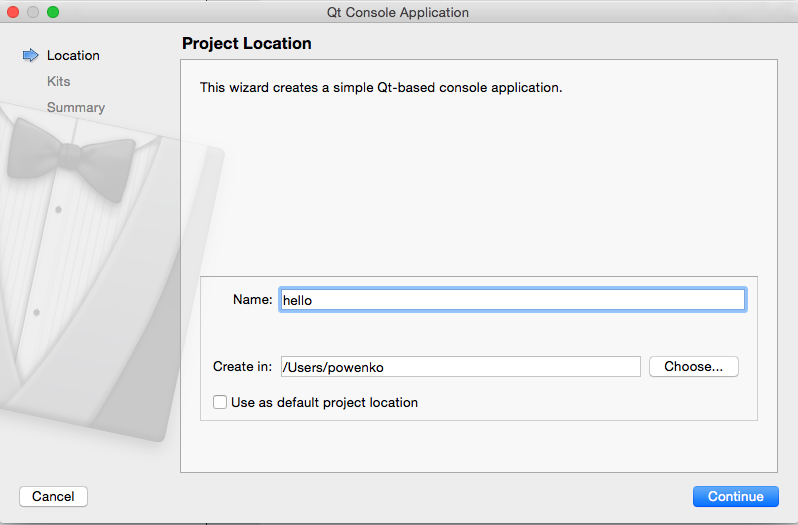Click the Qt Console Application title bar
Image resolution: width=798 pixels, height=525 pixels.
click(398, 12)
